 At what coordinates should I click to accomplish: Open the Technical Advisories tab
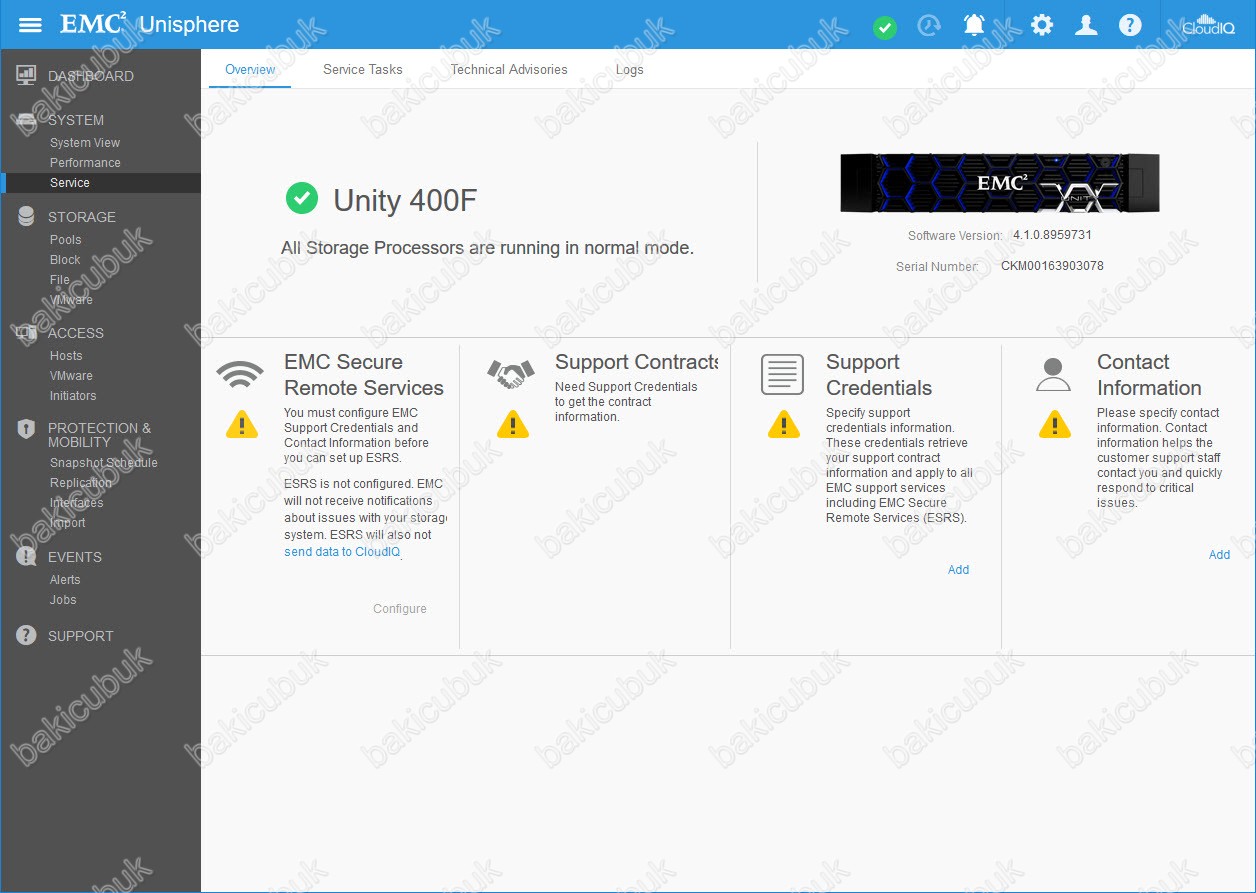pos(509,70)
